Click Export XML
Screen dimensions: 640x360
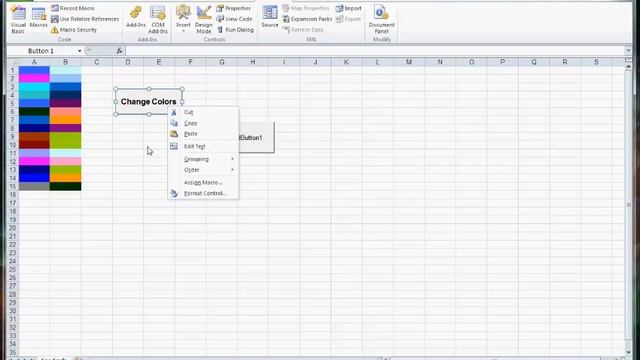tap(348, 19)
